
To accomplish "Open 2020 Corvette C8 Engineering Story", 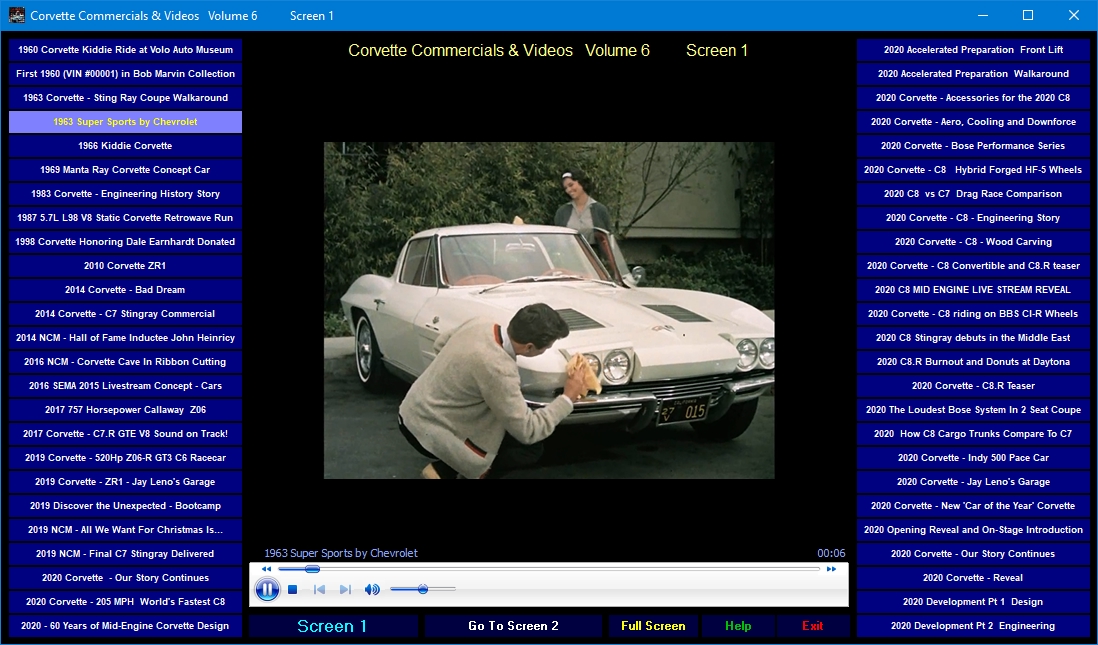I will 973,218.
